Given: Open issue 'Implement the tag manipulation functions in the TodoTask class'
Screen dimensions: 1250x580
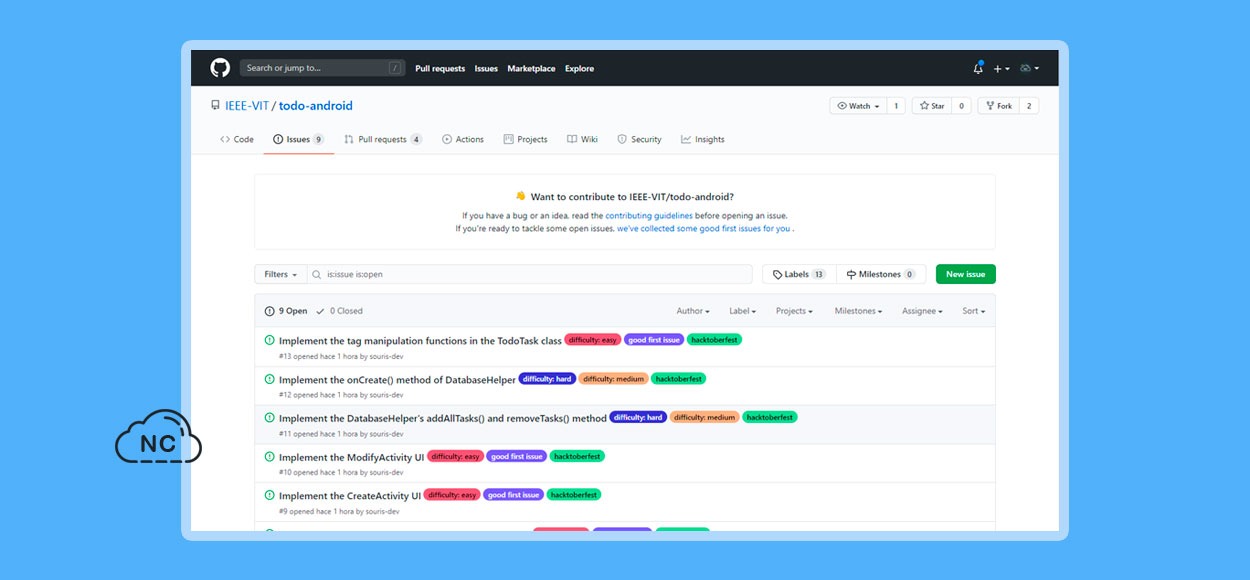Looking at the screenshot, I should click(x=420, y=341).
